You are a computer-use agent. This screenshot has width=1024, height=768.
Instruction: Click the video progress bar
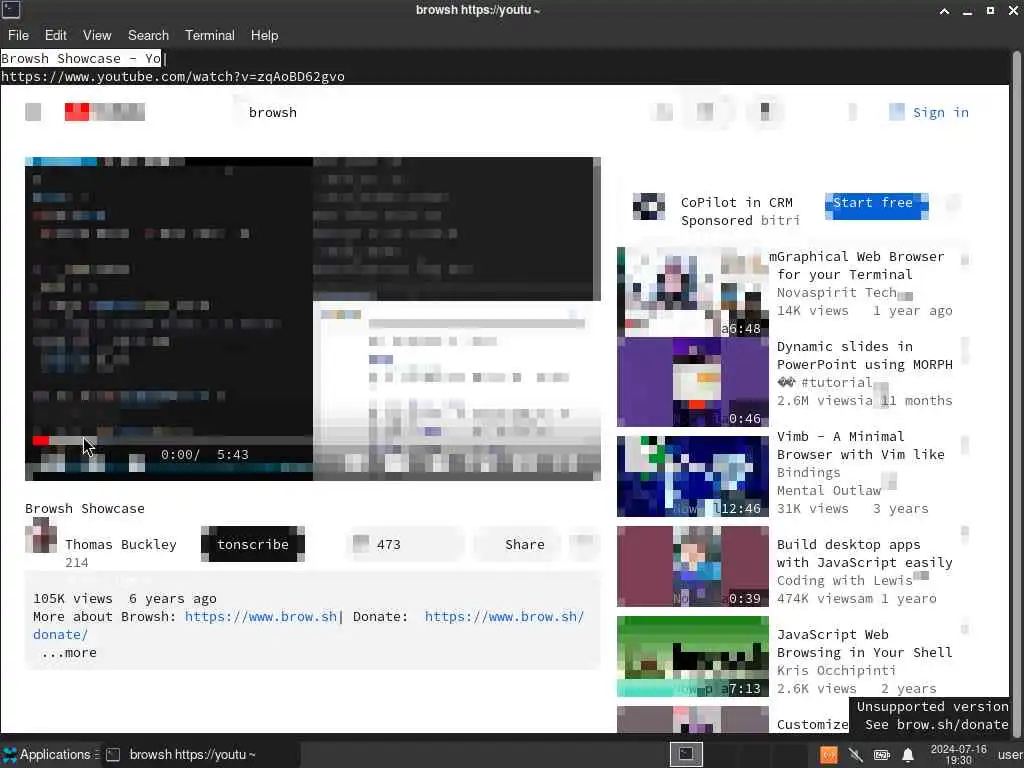pyautogui.click(x=312, y=441)
